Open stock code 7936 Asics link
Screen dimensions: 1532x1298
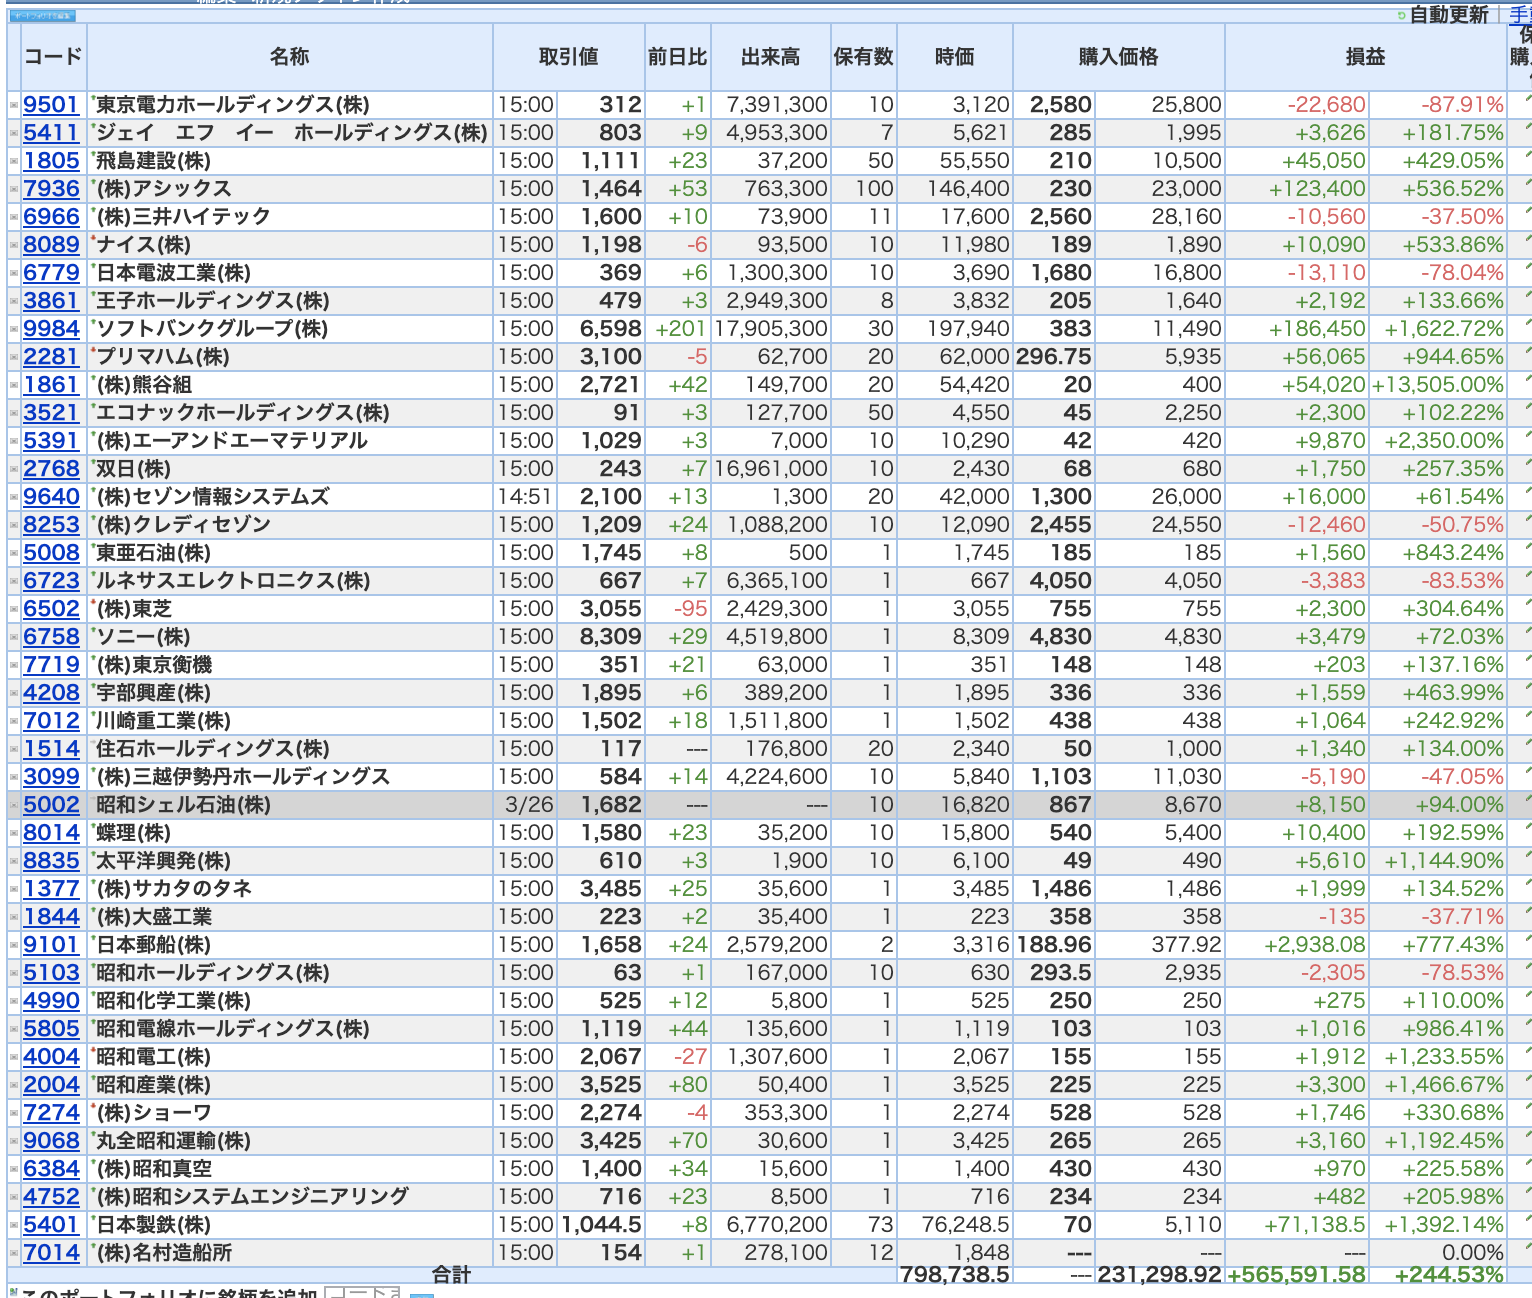click(51, 189)
